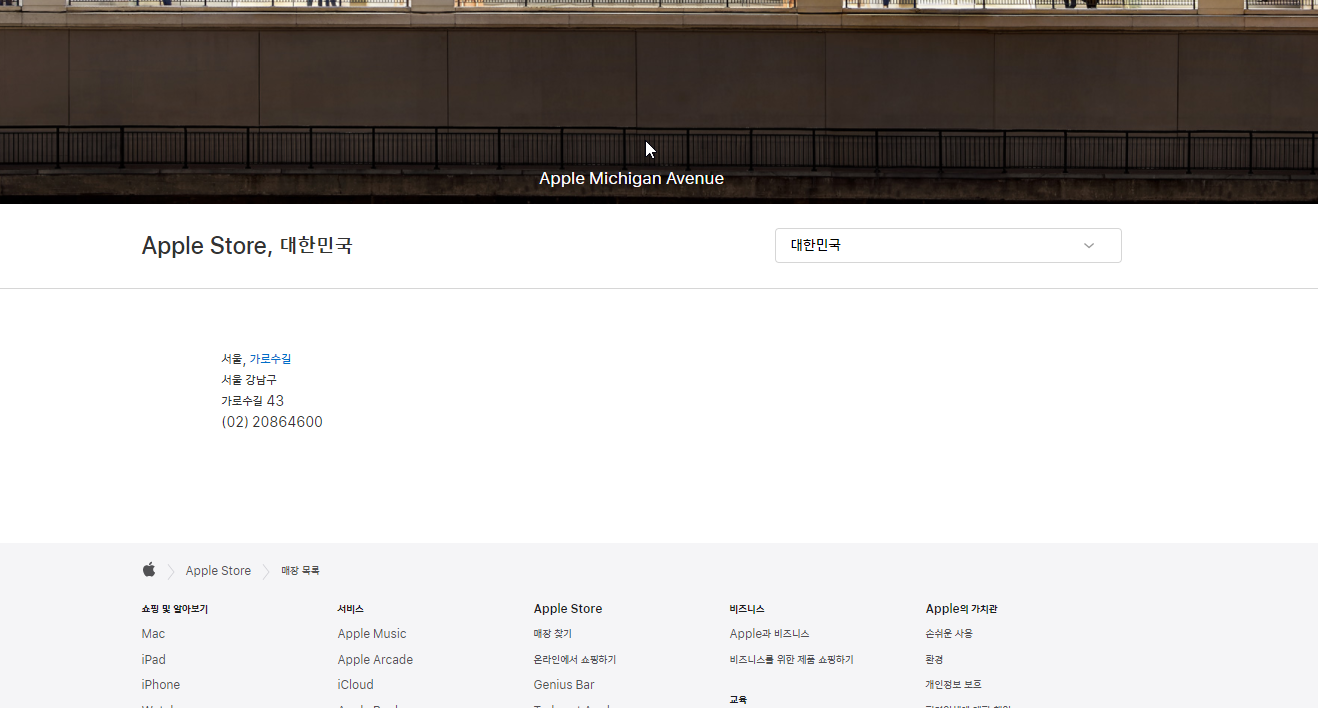Click the 가로수길 43 address line
Image resolution: width=1318 pixels, height=708 pixels.
[x=252, y=401]
